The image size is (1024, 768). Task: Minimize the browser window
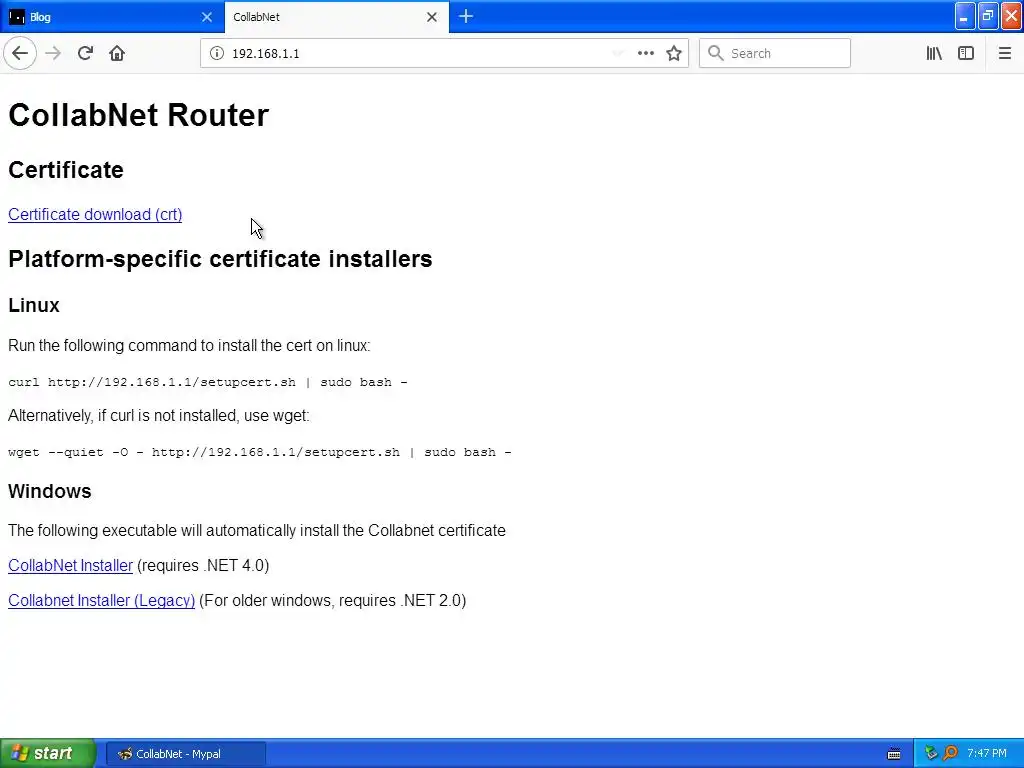[965, 16]
